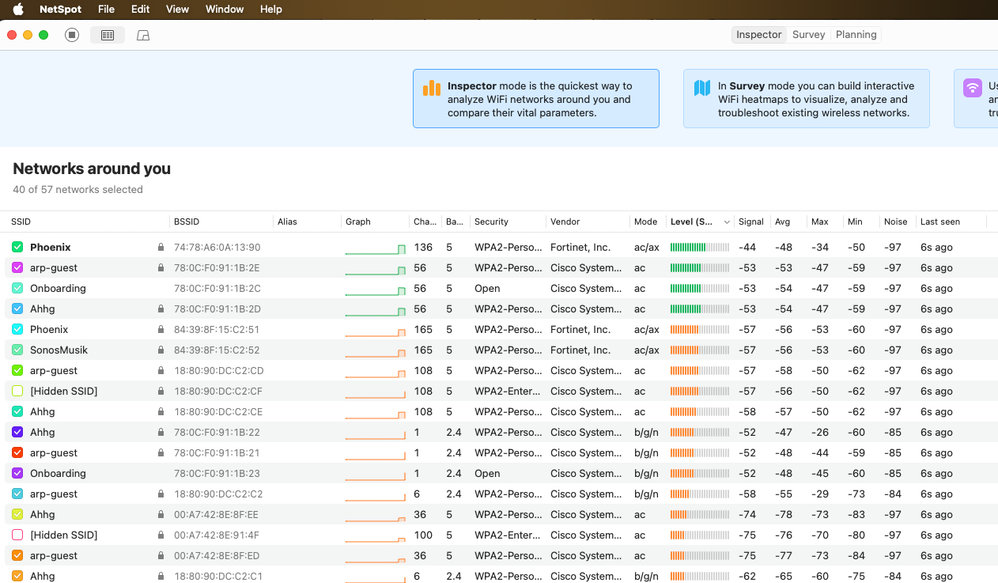Uncheck the SonosMusik network checkbox

click(18, 350)
